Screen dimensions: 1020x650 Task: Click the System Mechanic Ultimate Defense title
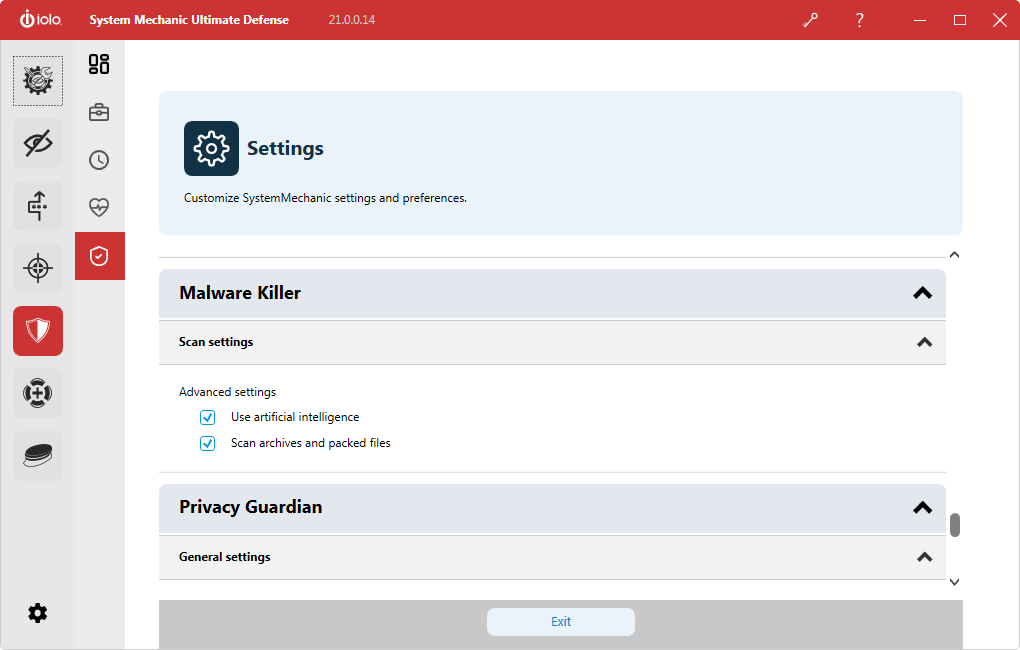tap(189, 20)
